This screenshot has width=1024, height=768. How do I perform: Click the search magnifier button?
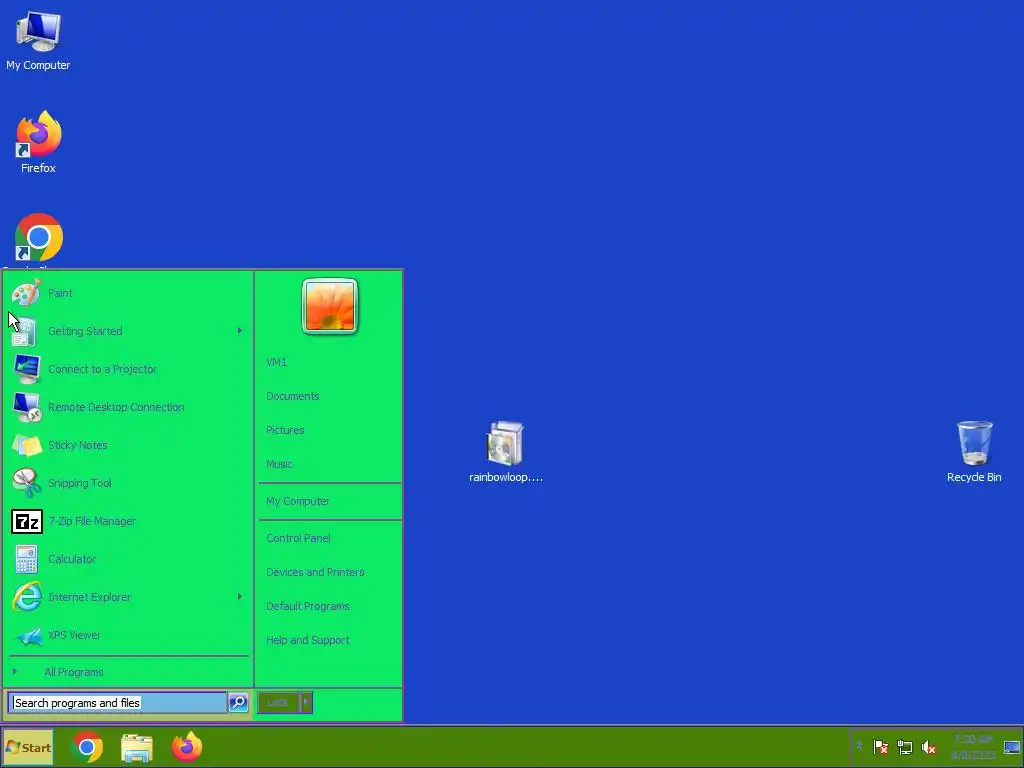pos(238,702)
